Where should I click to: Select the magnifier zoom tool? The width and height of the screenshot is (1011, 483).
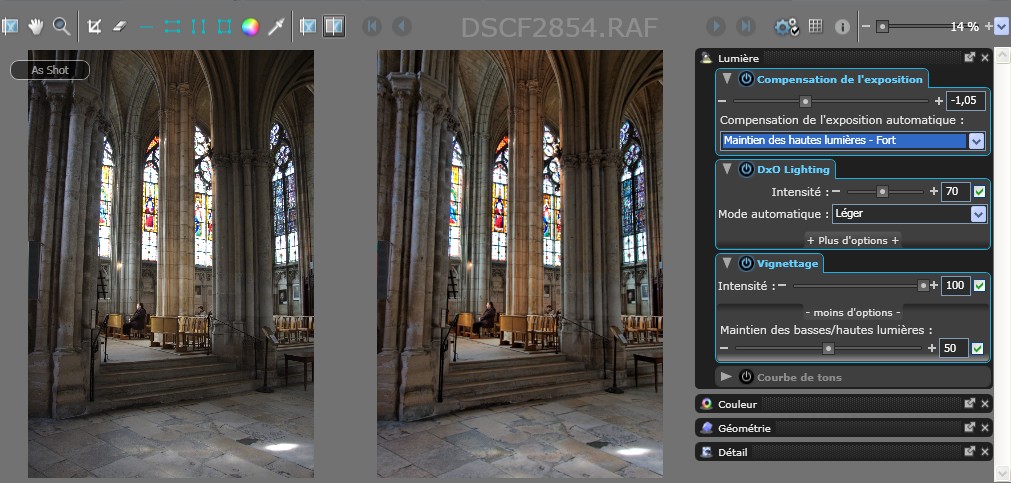coord(61,26)
